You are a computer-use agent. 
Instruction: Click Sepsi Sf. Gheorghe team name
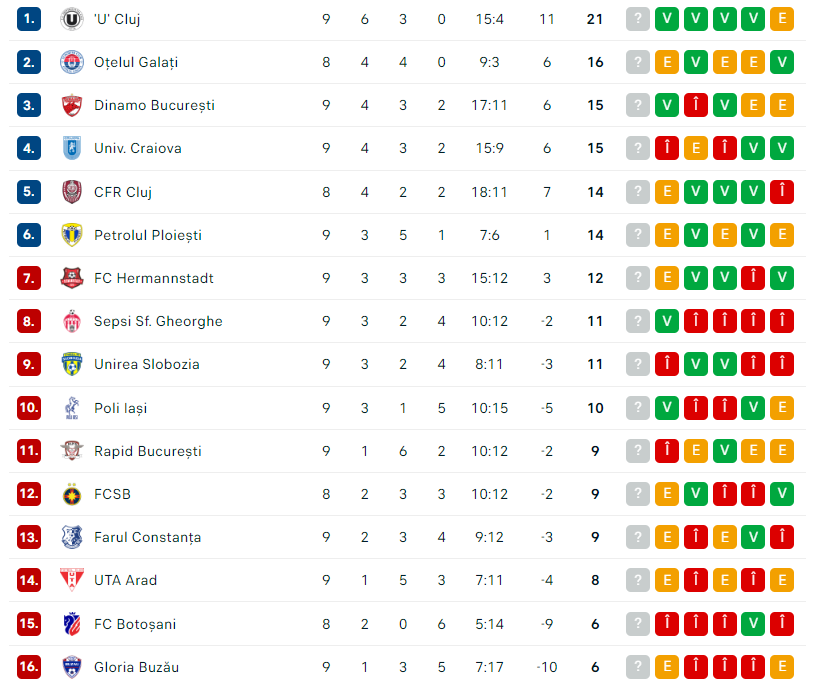click(158, 321)
